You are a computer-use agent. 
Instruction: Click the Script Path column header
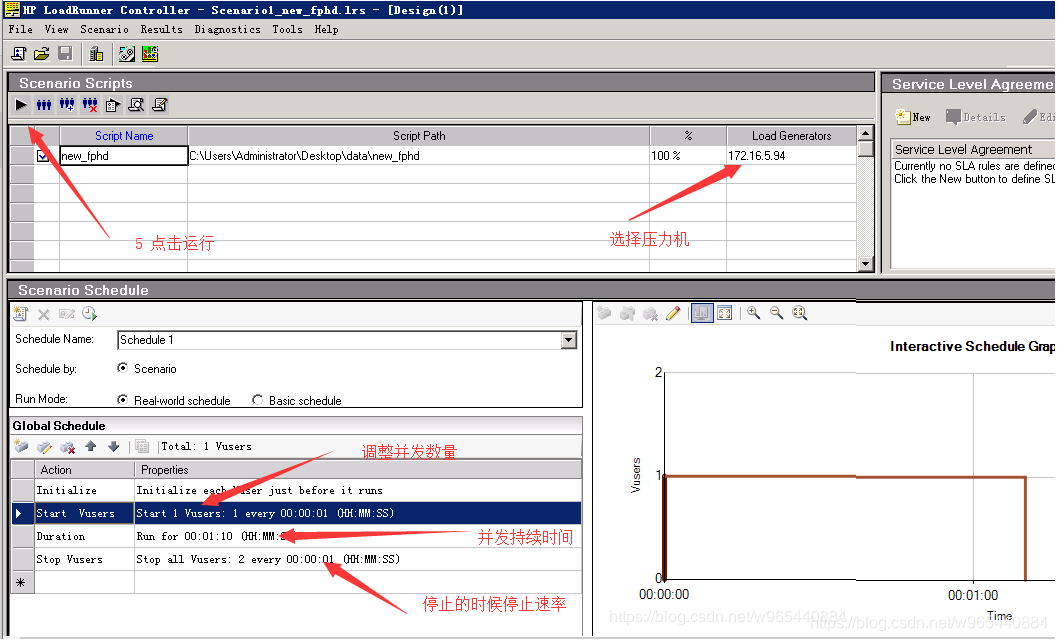419,135
